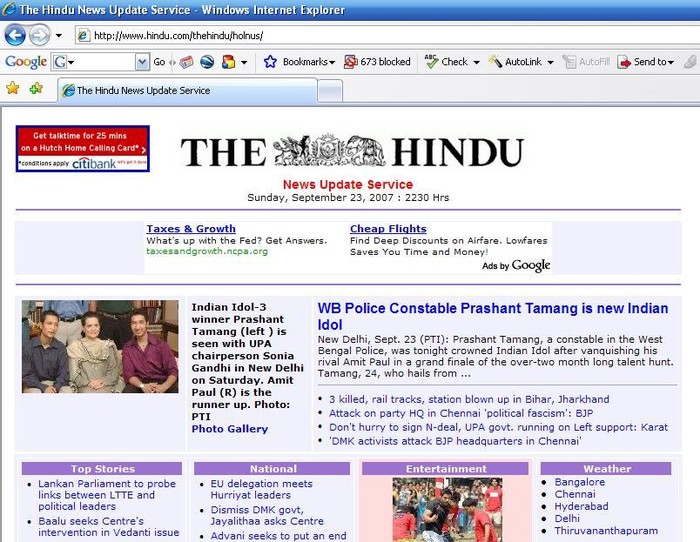Click the Send to toolbar button
This screenshot has height=542, width=700.
pos(643,62)
